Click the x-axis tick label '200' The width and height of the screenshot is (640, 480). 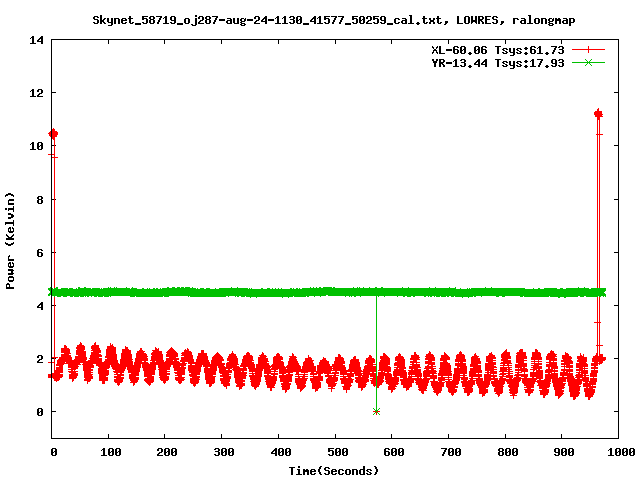167,452
